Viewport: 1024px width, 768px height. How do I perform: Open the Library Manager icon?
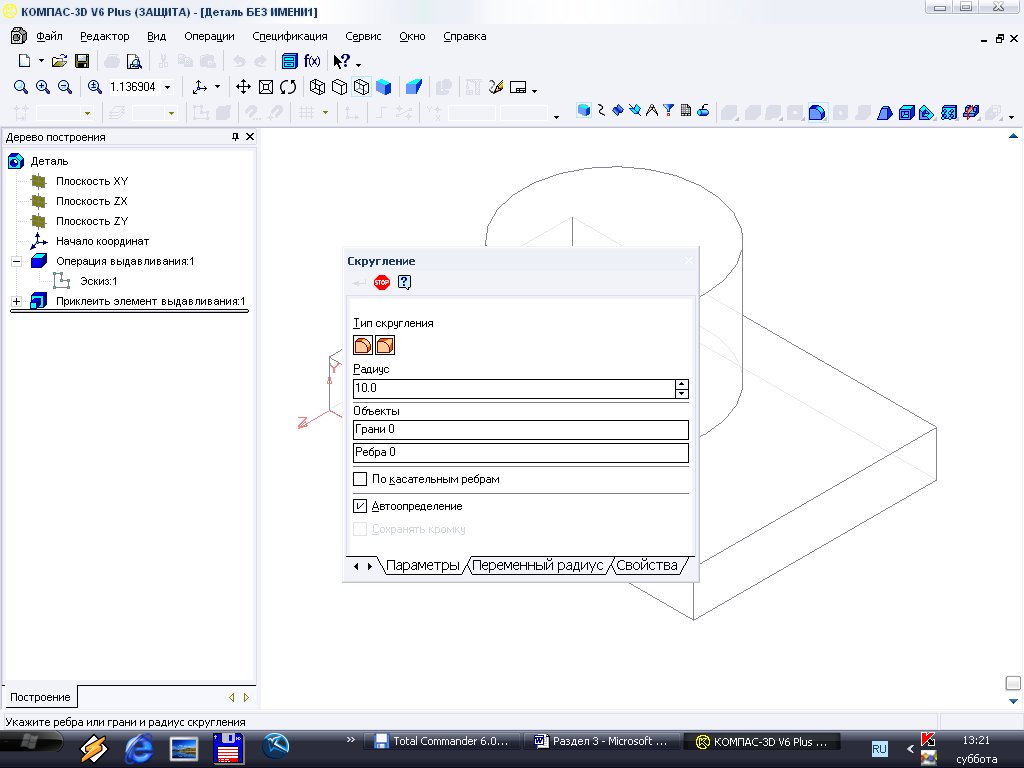tap(289, 61)
